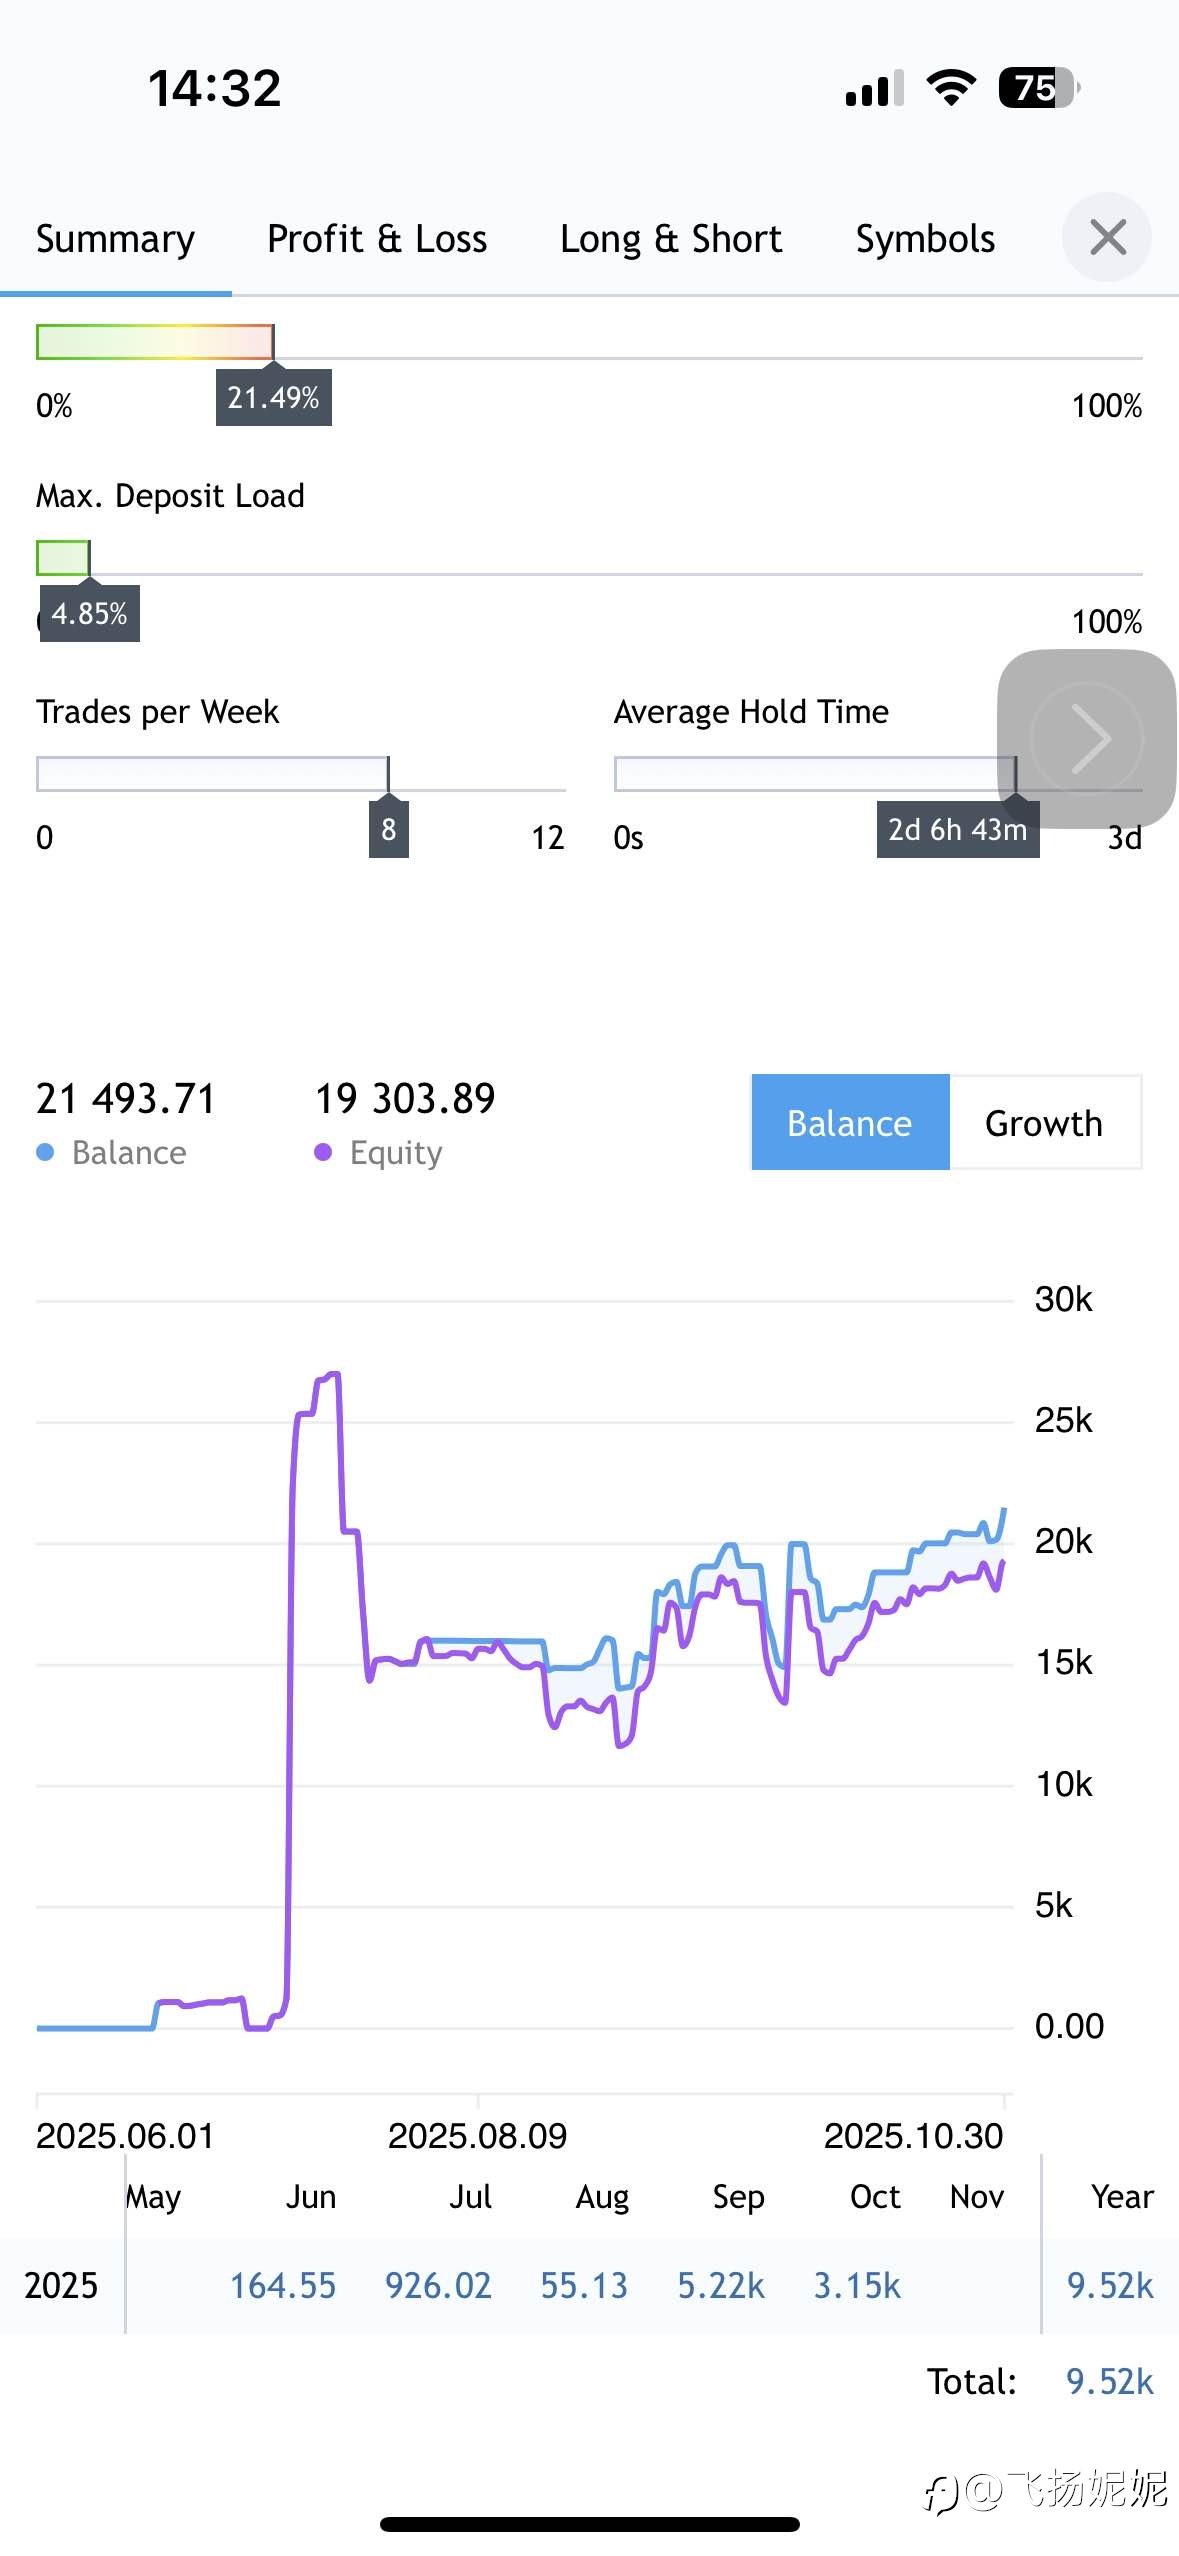The height and width of the screenshot is (2556, 1179).
Task: Select the September profit value 5.22k
Action: point(721,2286)
